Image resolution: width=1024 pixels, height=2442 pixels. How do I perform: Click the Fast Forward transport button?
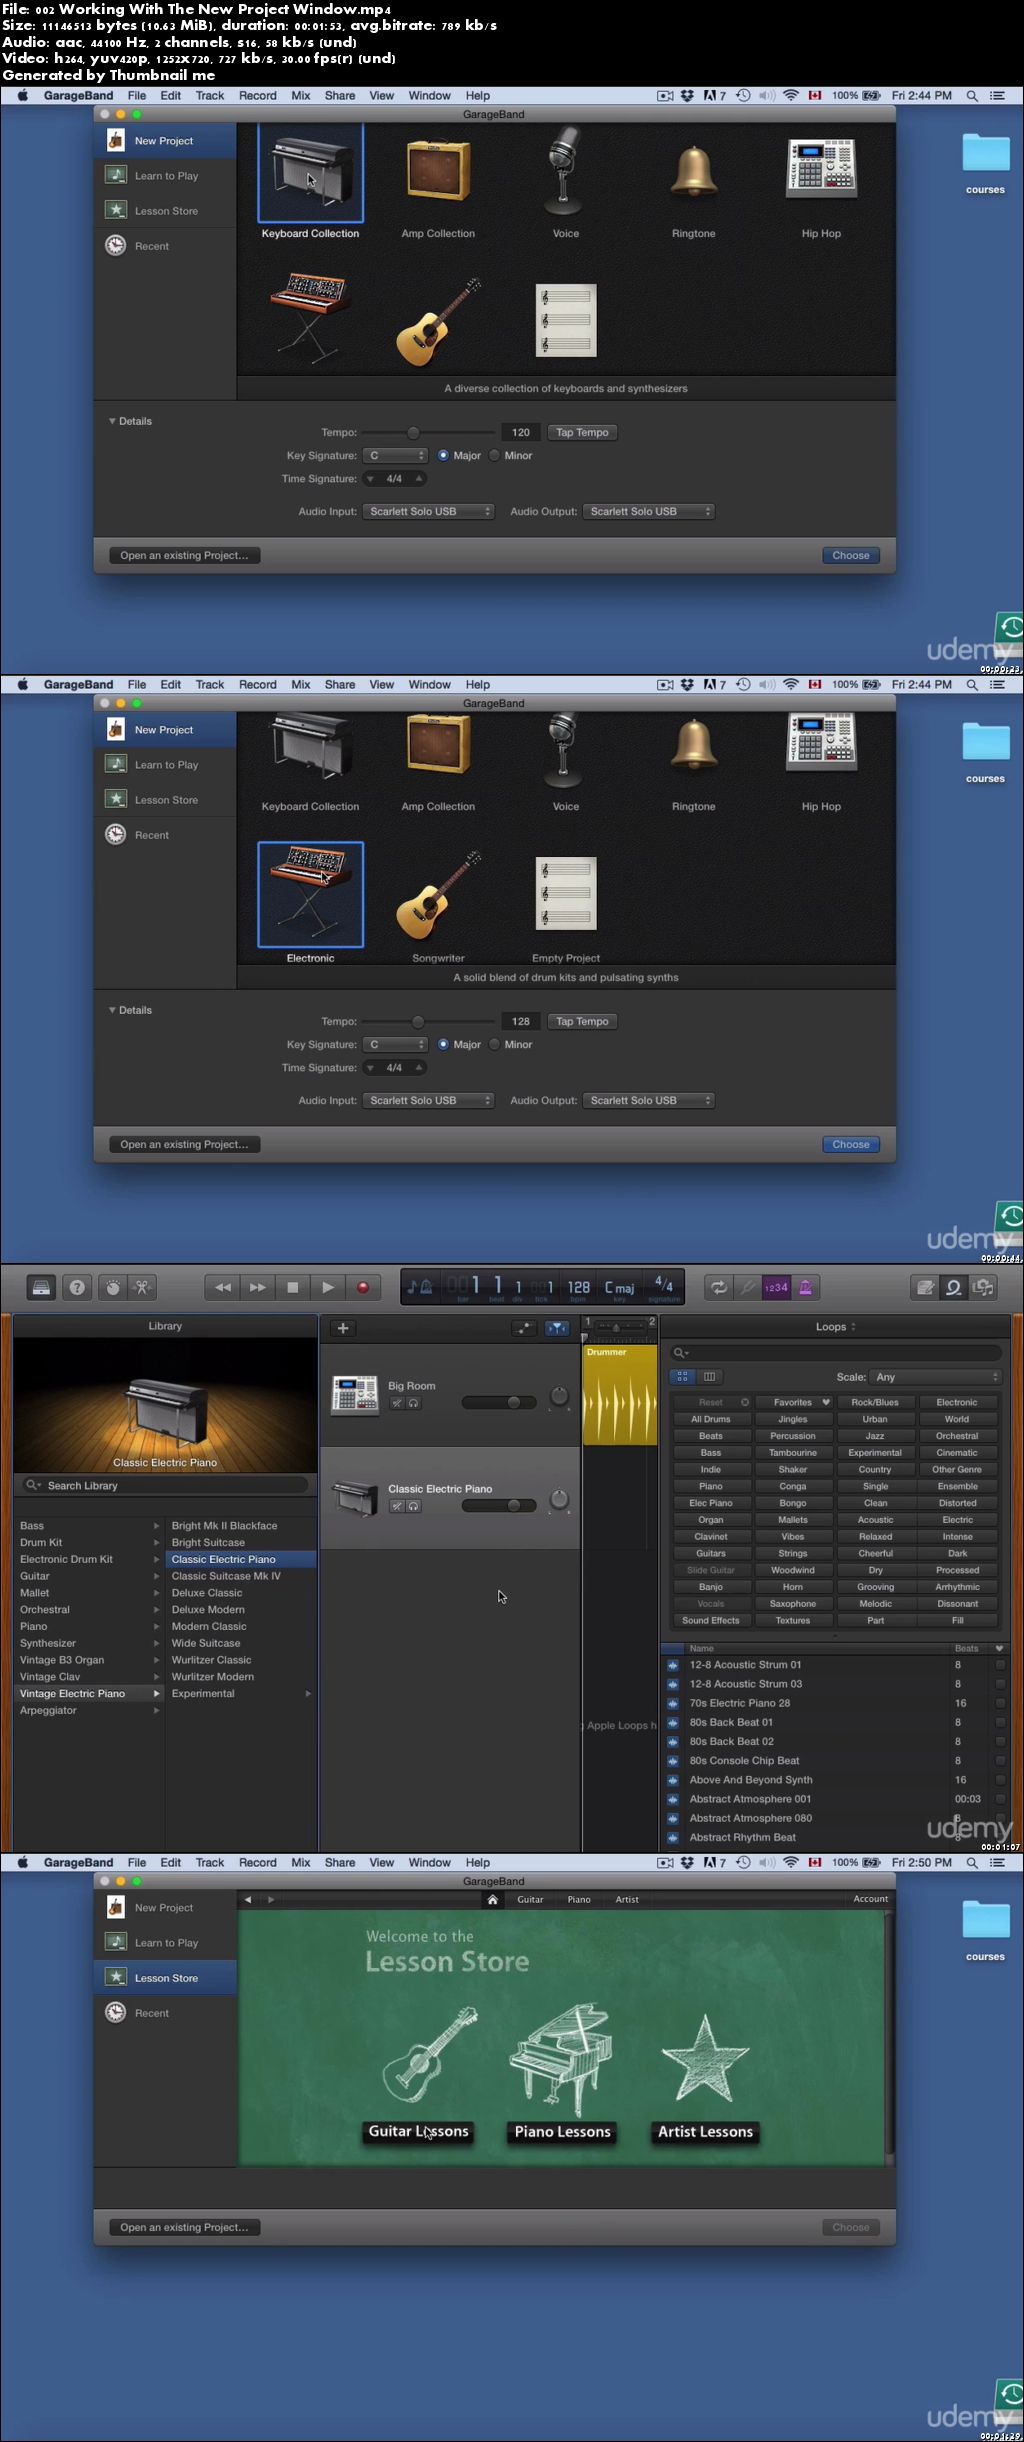click(x=257, y=1287)
